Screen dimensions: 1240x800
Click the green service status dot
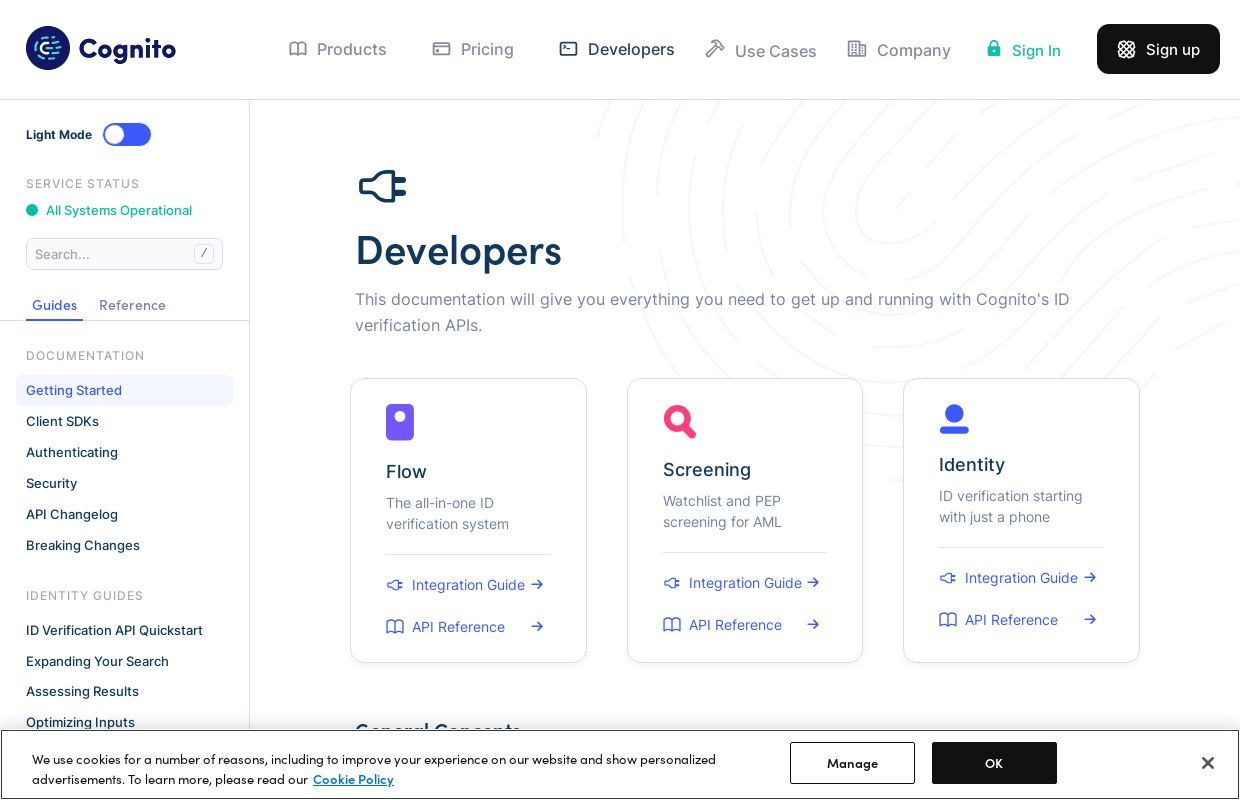tap(32, 210)
